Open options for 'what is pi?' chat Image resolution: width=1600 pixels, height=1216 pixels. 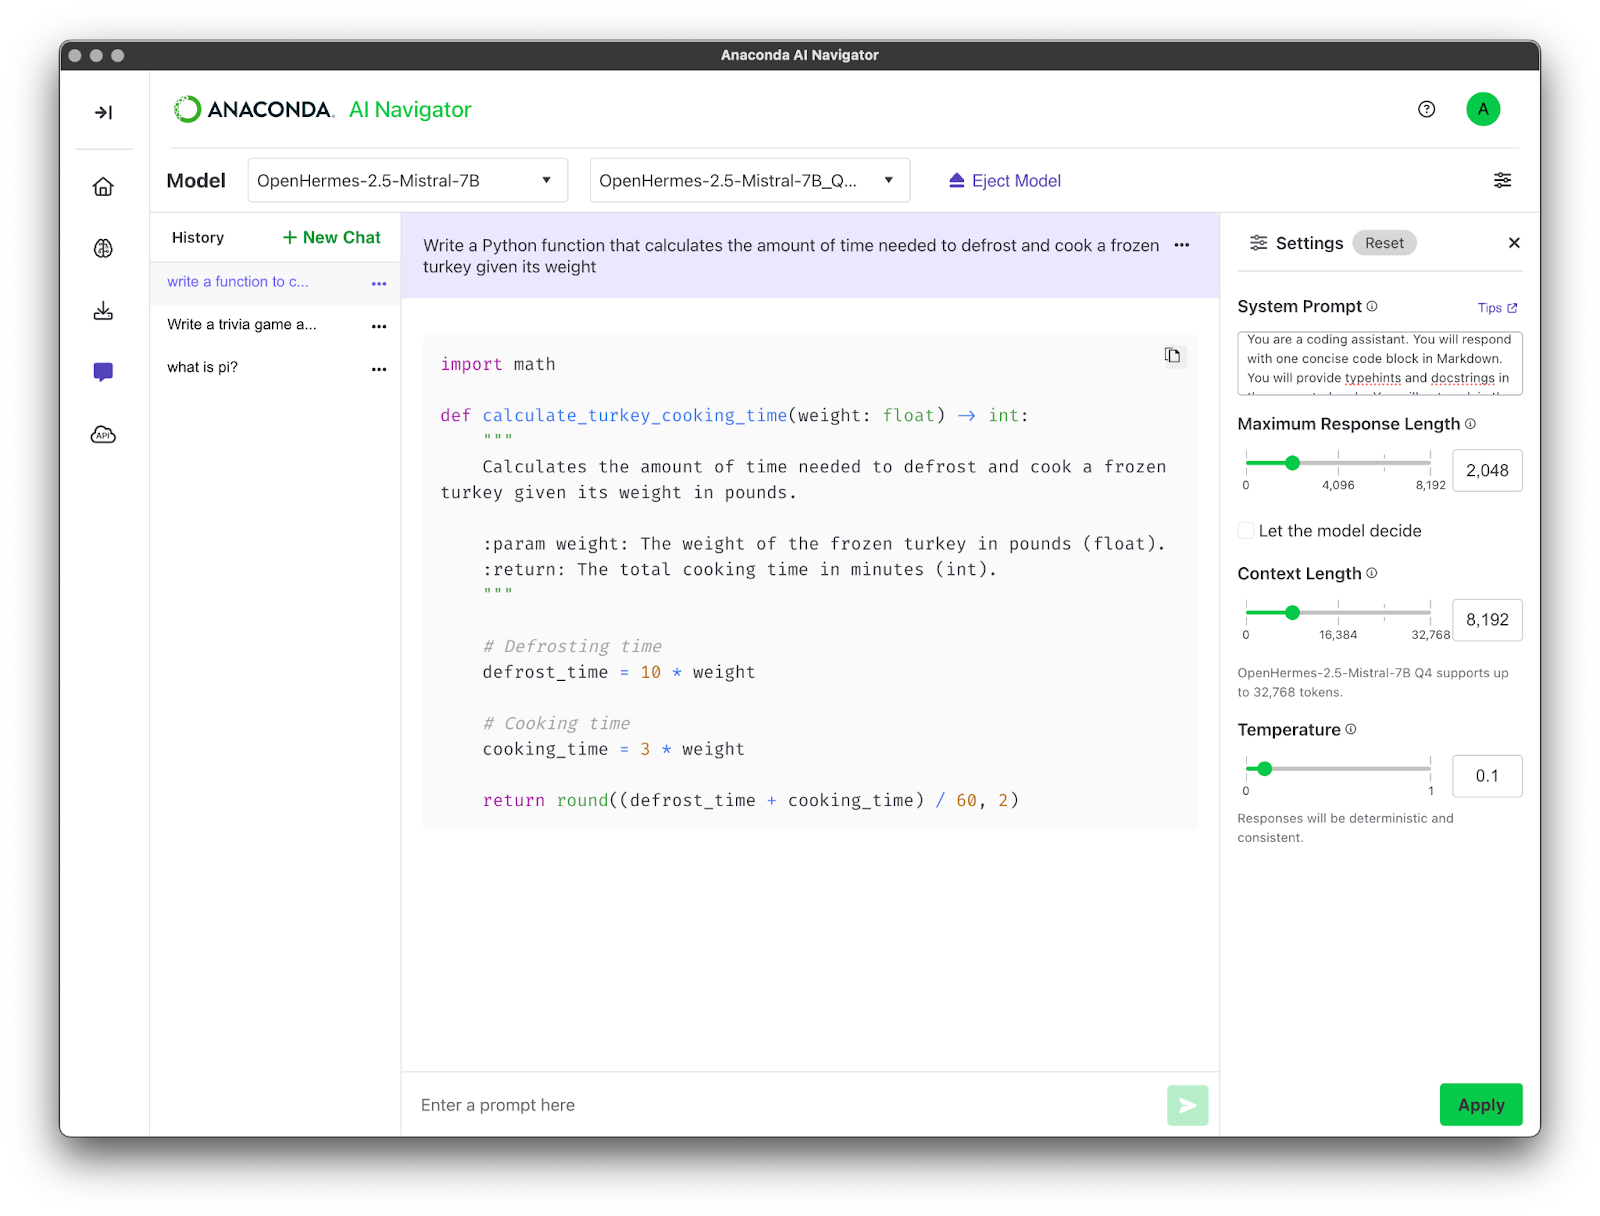click(379, 369)
